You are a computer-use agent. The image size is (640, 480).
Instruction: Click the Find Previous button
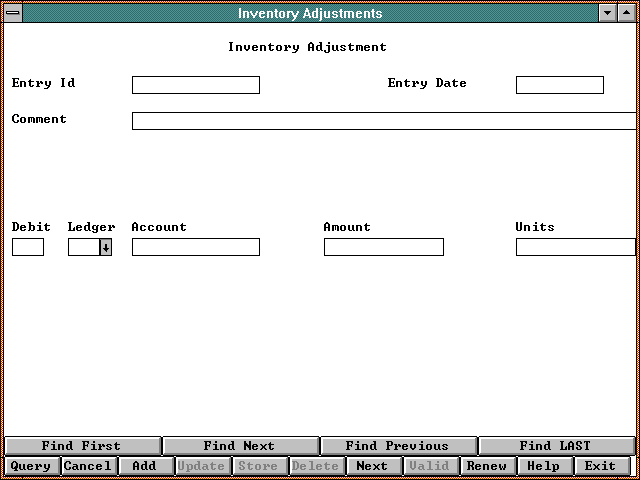coord(397,446)
